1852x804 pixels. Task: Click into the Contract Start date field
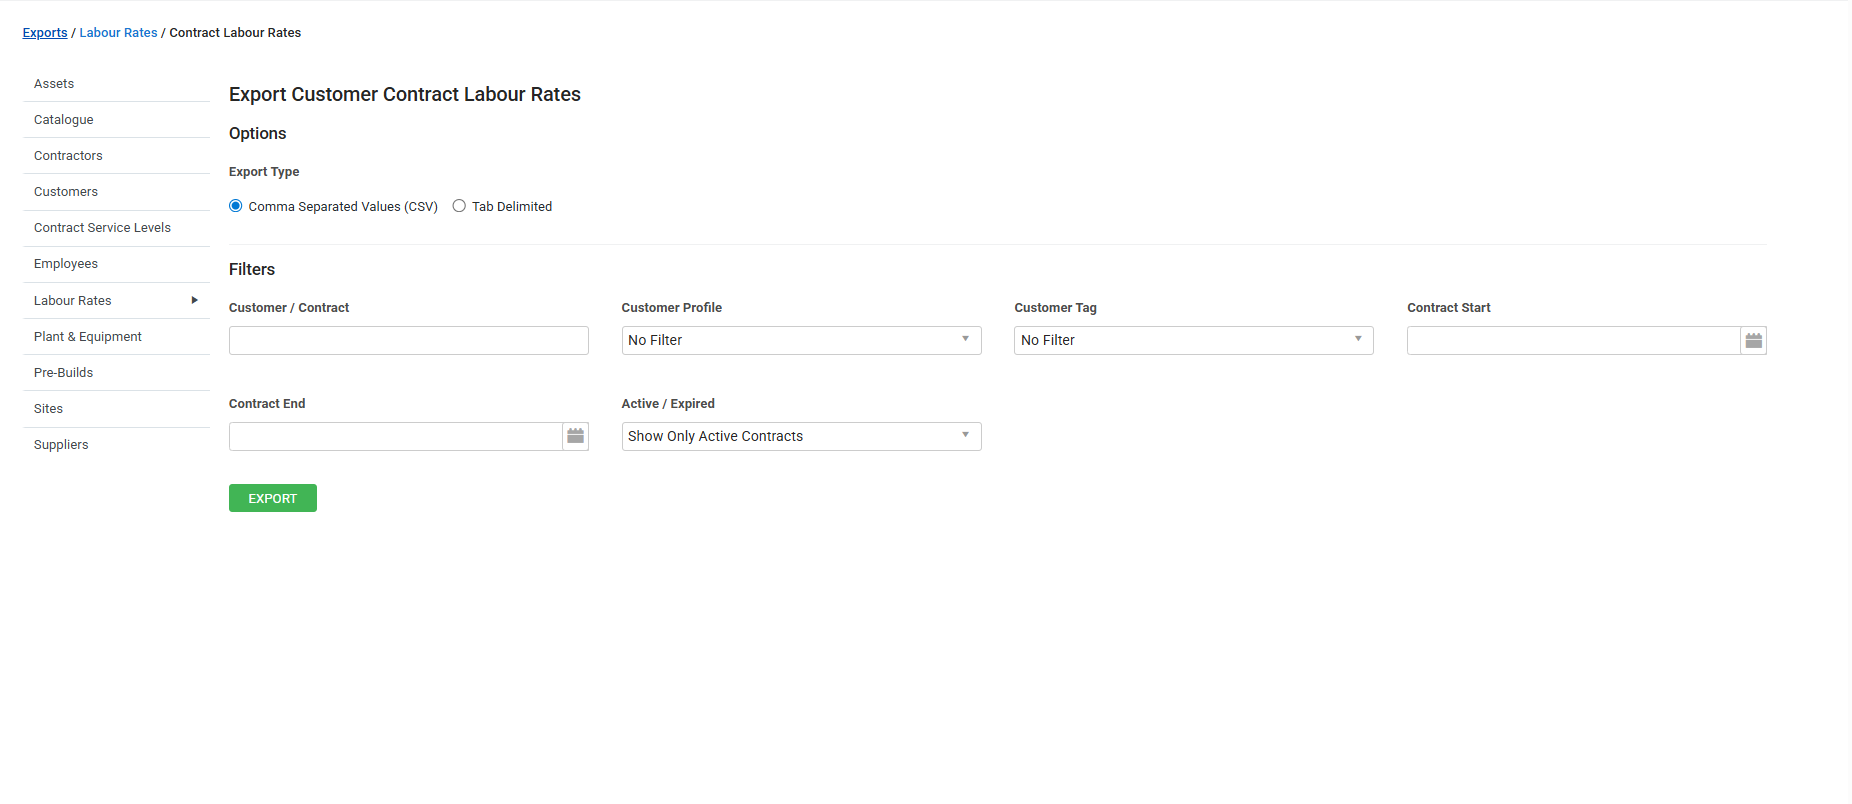1572,341
